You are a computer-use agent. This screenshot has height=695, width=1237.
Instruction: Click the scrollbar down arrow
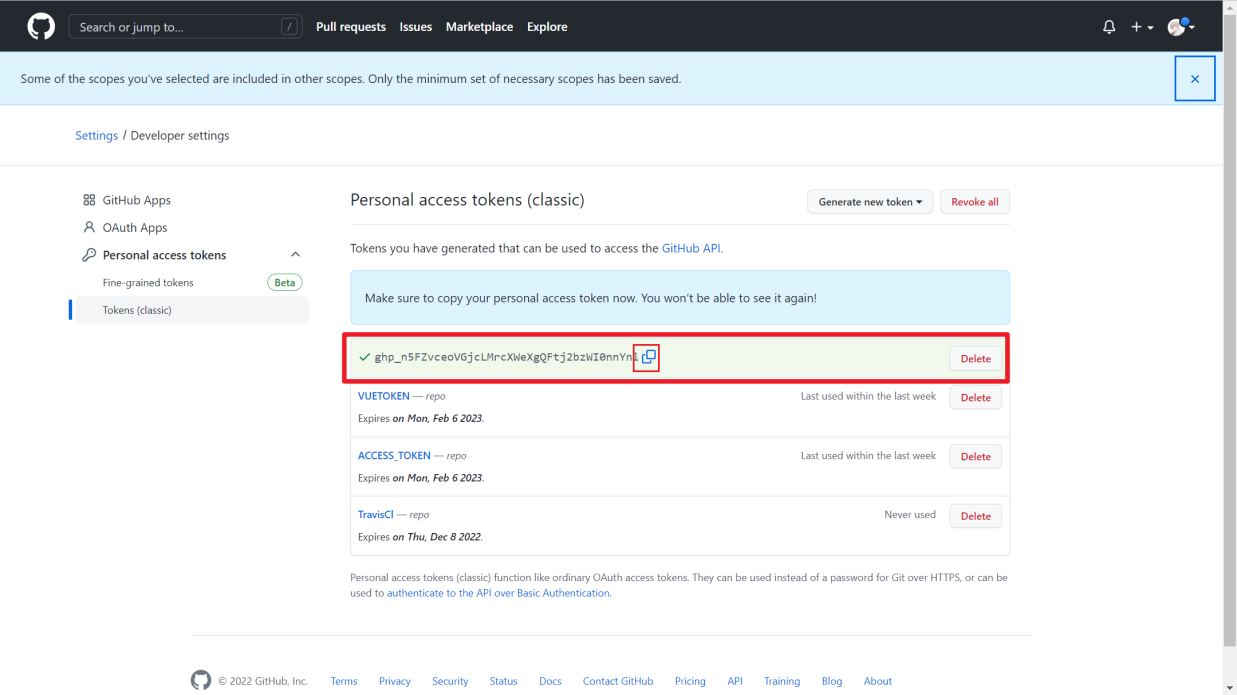click(1230, 688)
